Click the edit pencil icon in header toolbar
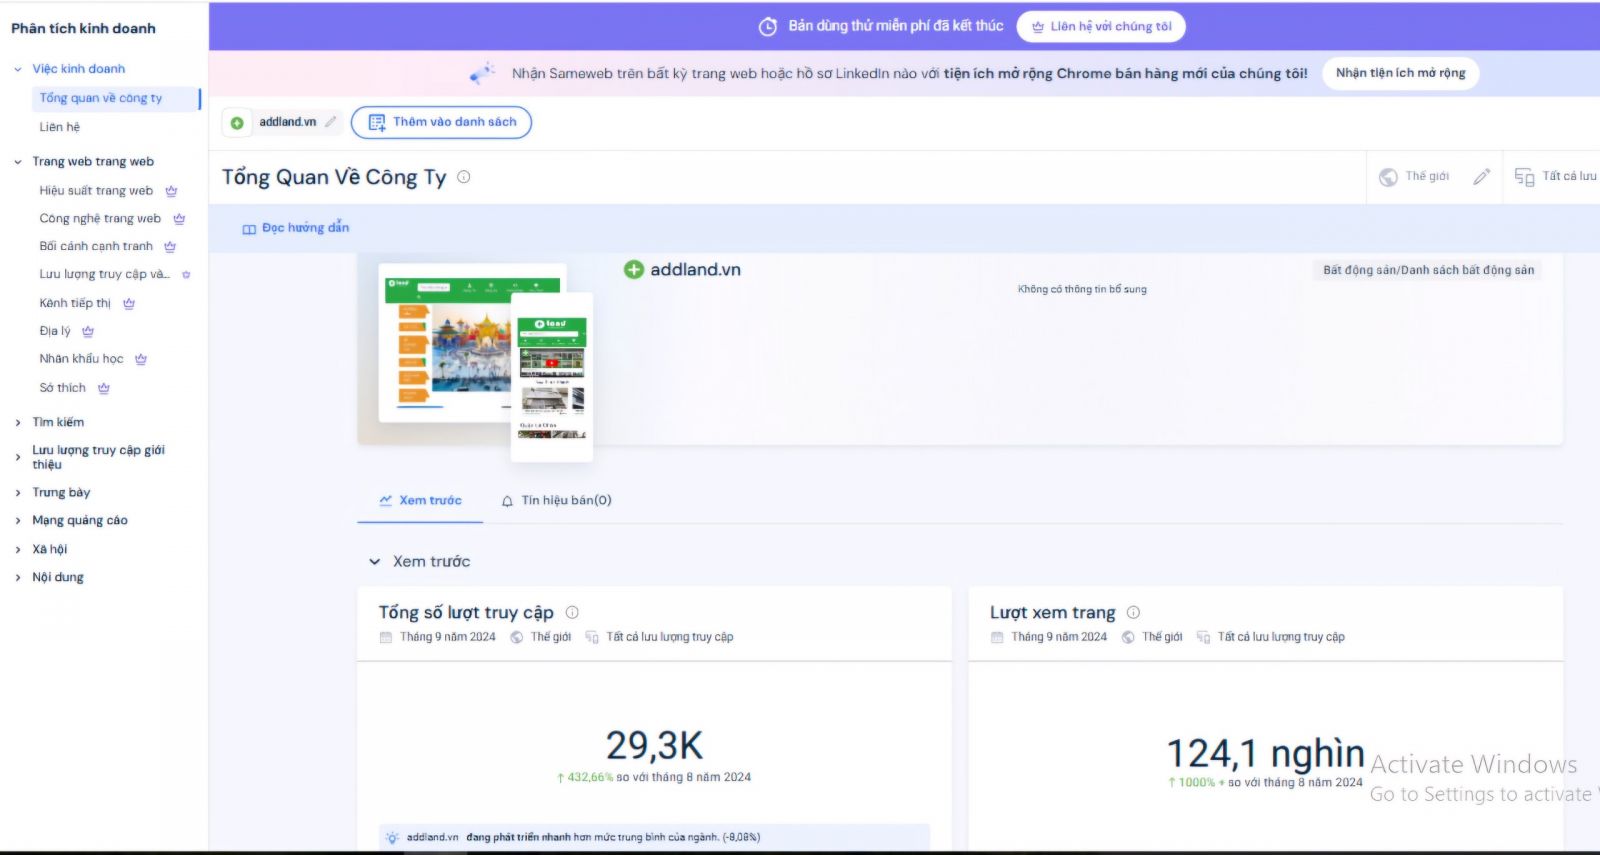The width and height of the screenshot is (1600, 855). tap(1481, 177)
